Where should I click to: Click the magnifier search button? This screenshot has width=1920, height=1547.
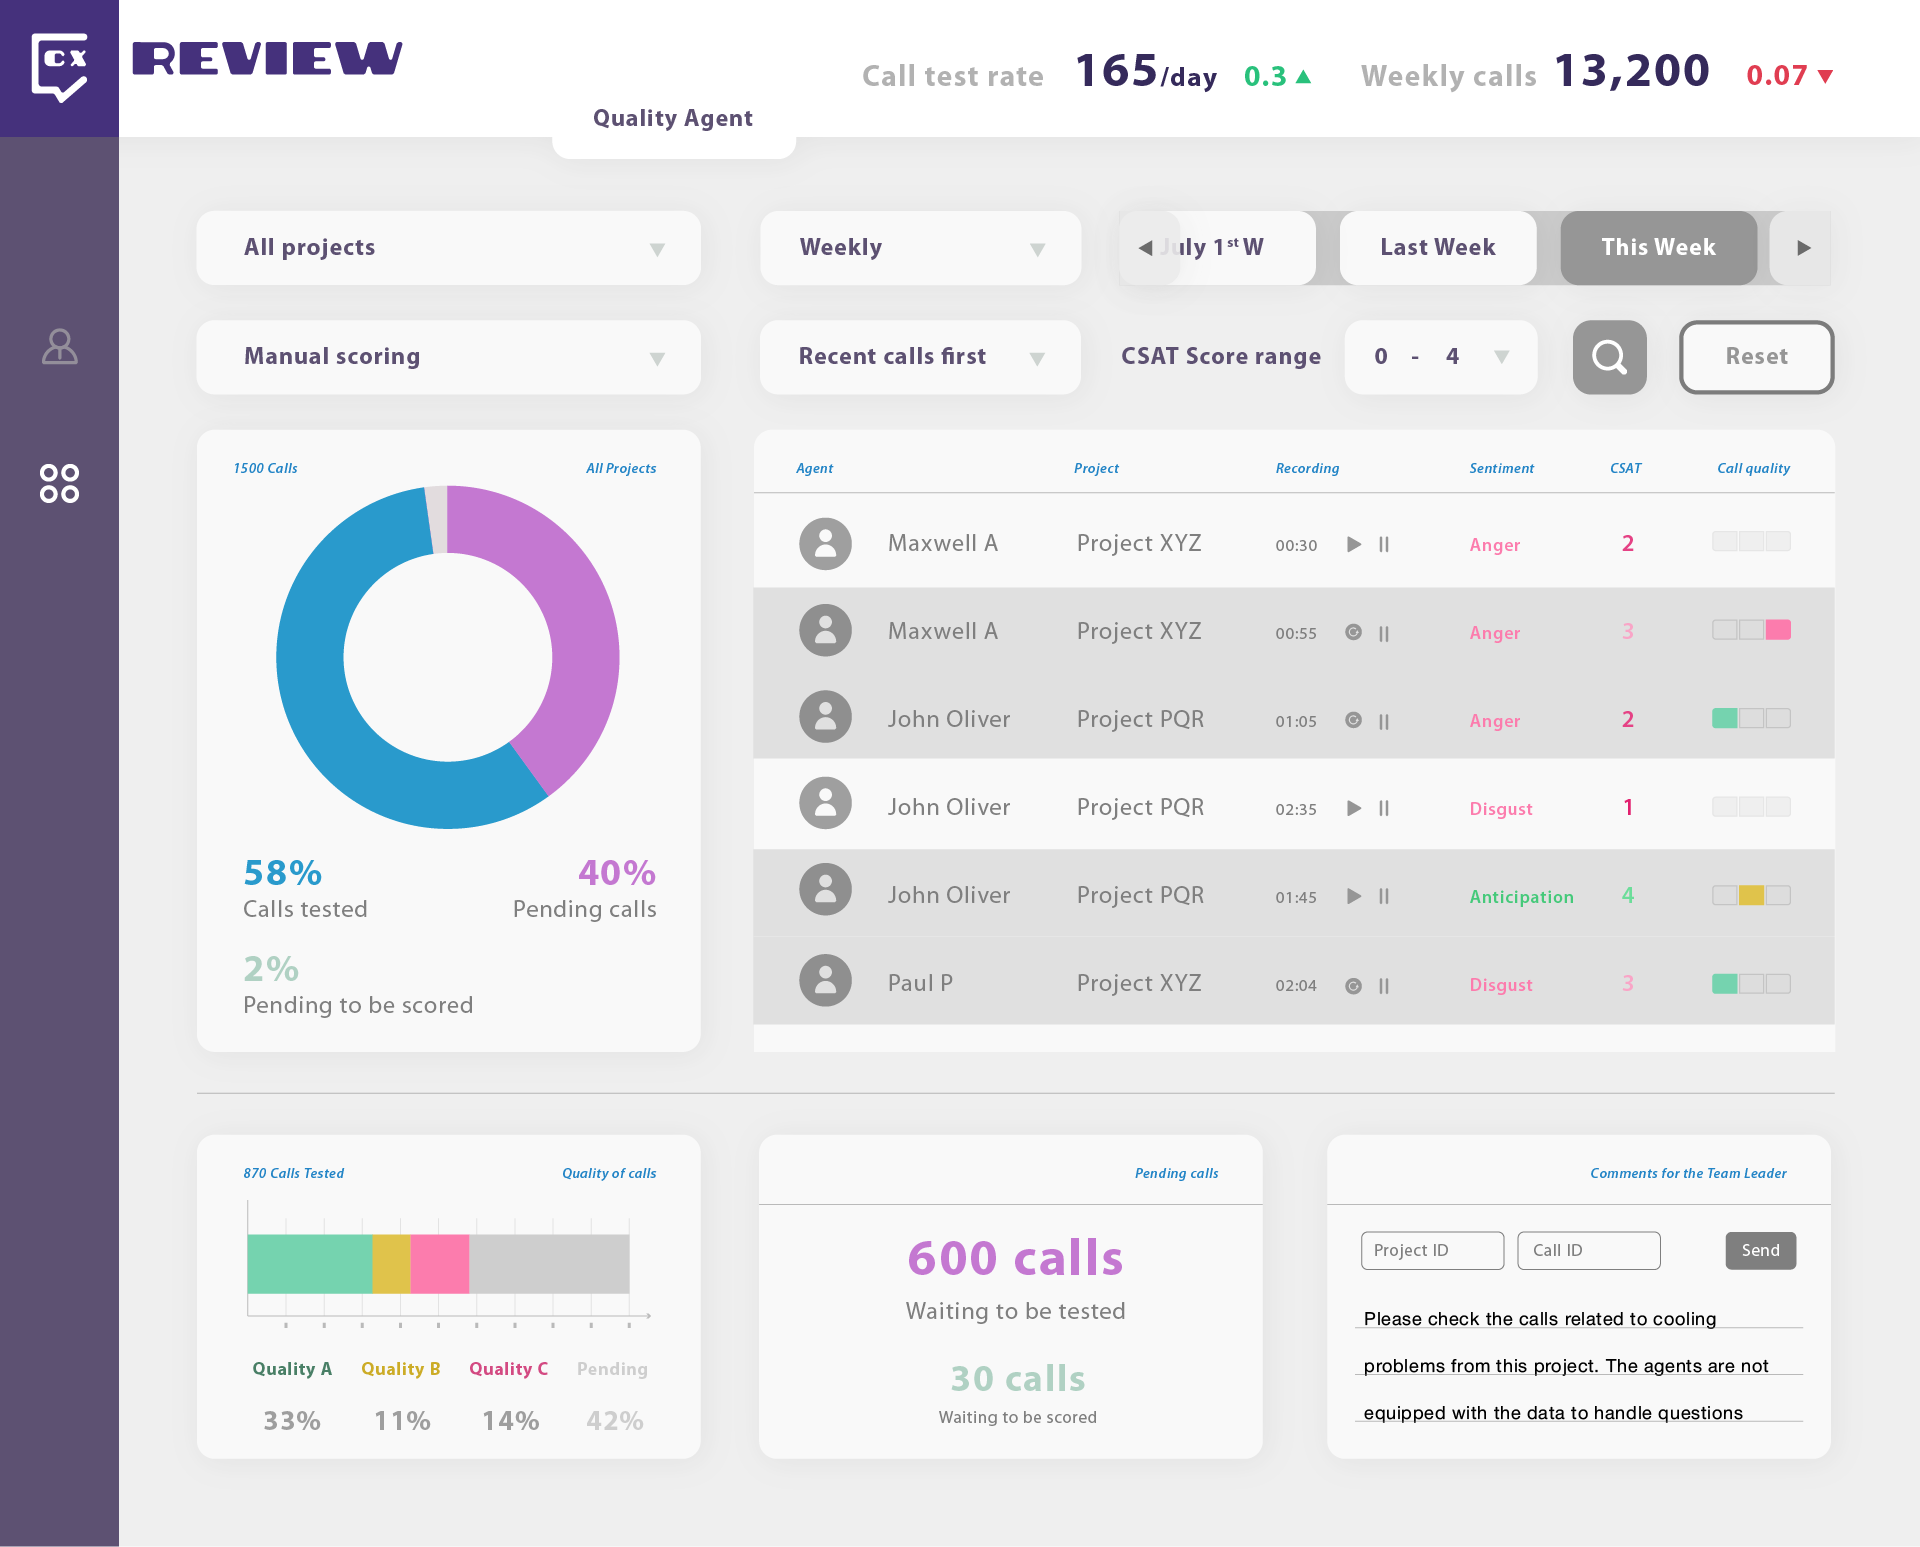click(x=1609, y=357)
